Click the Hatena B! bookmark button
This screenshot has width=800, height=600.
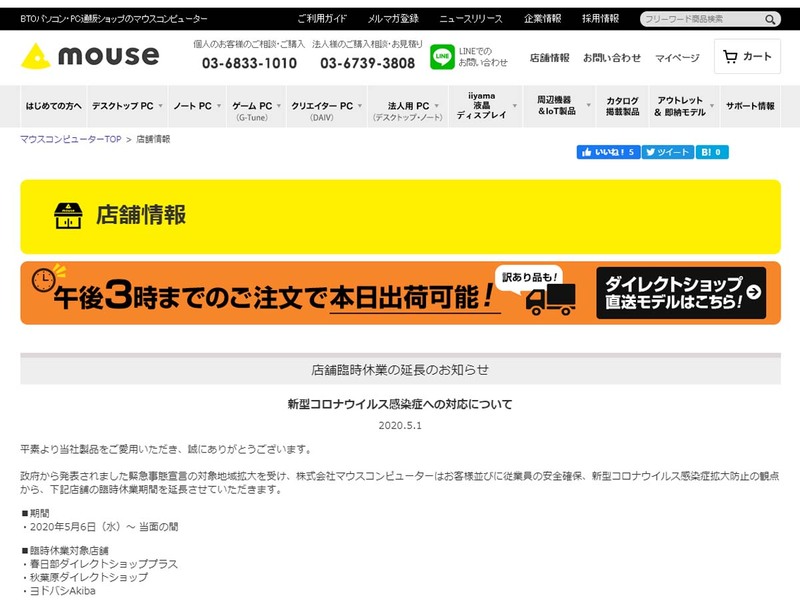[712, 152]
